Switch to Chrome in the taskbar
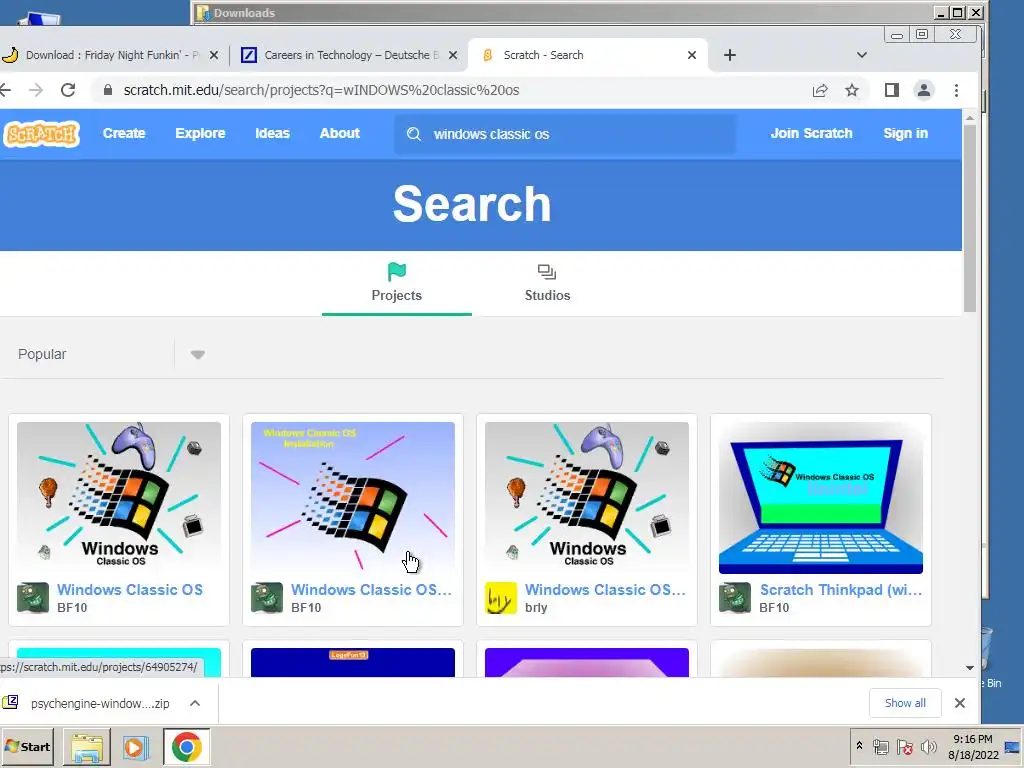The image size is (1024, 768). coord(187,747)
